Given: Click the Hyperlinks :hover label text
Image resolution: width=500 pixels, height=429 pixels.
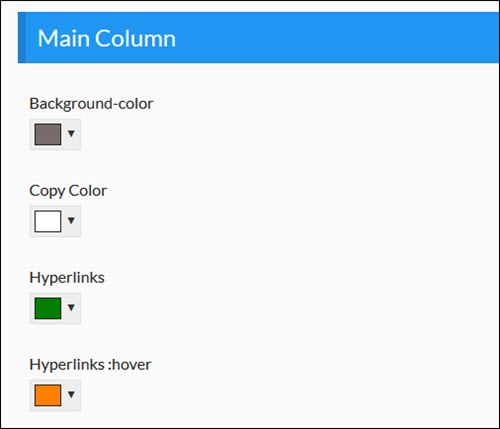Looking at the screenshot, I should click(90, 365).
